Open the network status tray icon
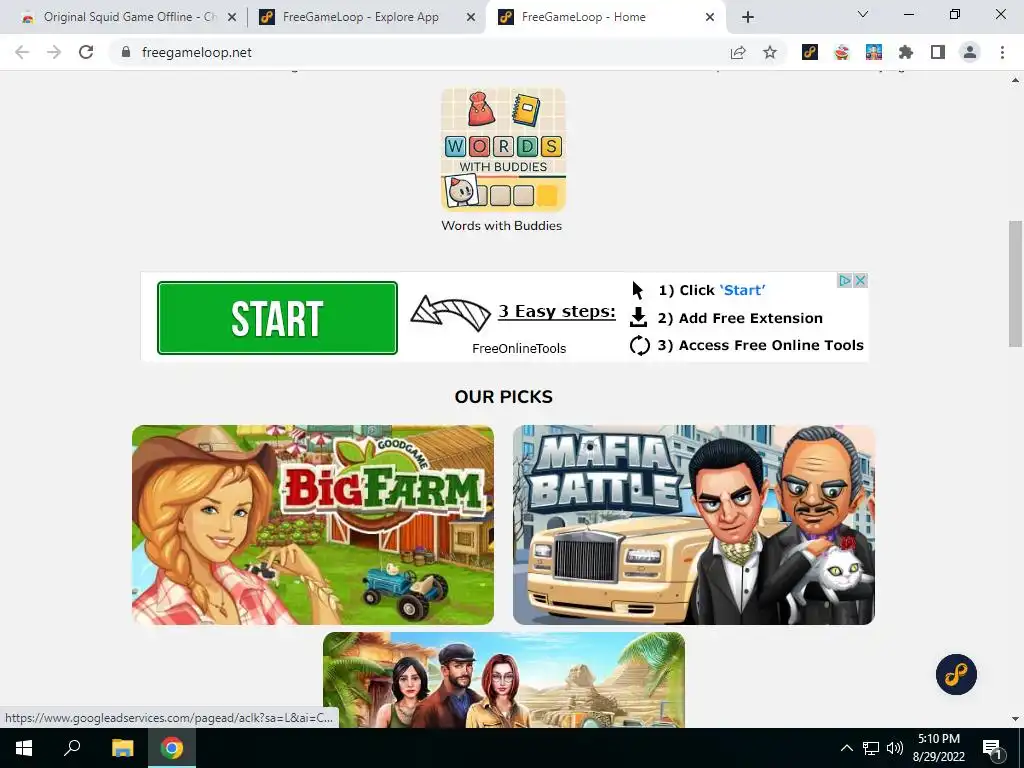 pos(871,748)
